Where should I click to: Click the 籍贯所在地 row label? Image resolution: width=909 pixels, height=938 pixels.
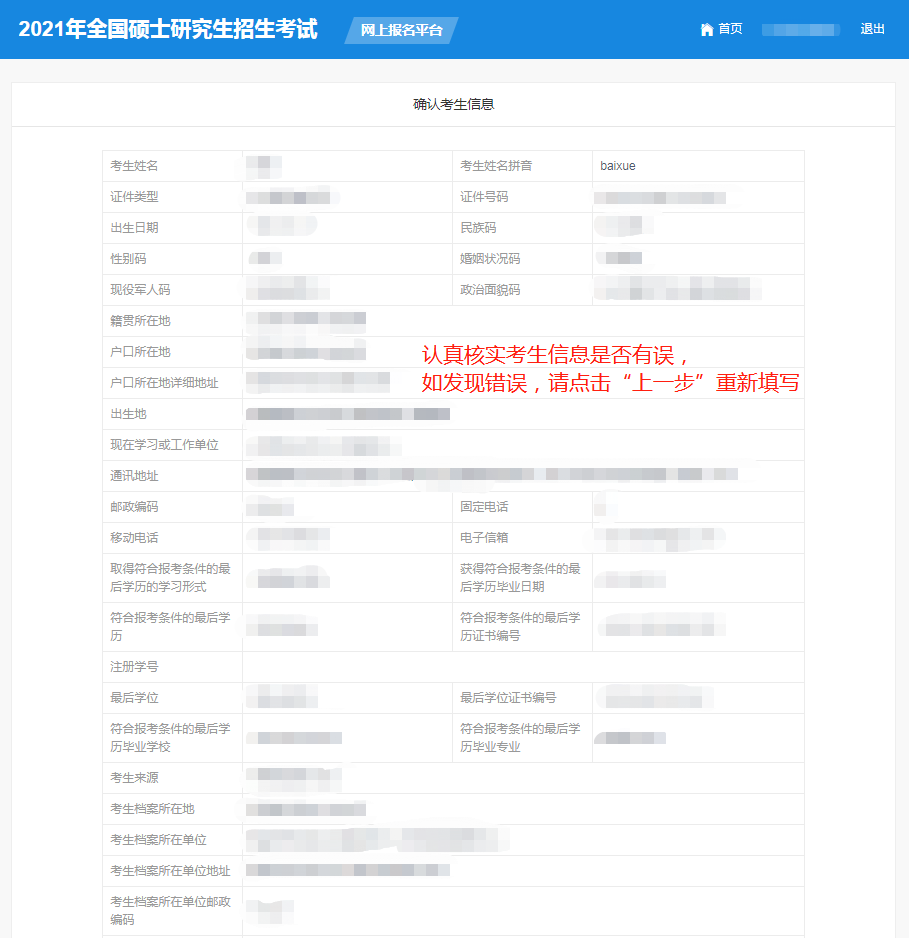[x=140, y=321]
